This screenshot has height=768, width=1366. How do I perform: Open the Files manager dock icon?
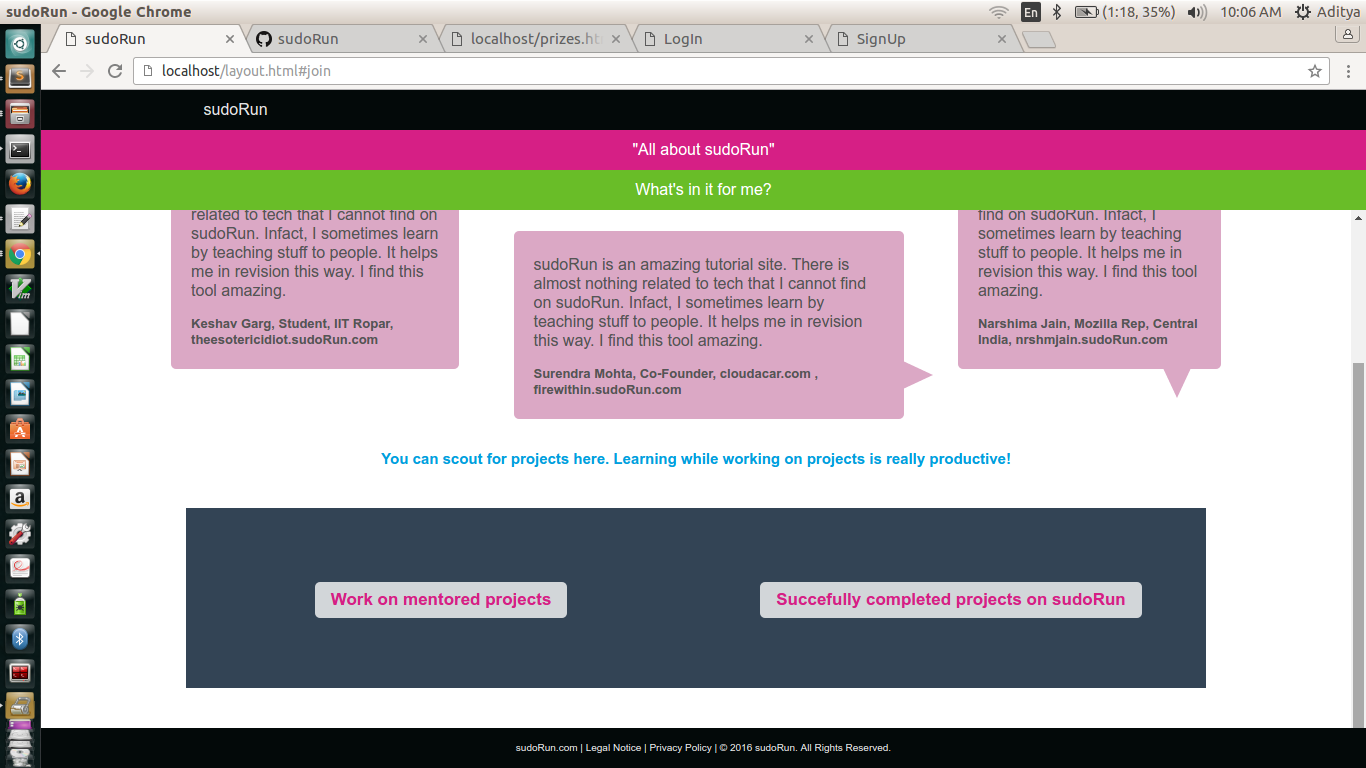tap(20, 113)
